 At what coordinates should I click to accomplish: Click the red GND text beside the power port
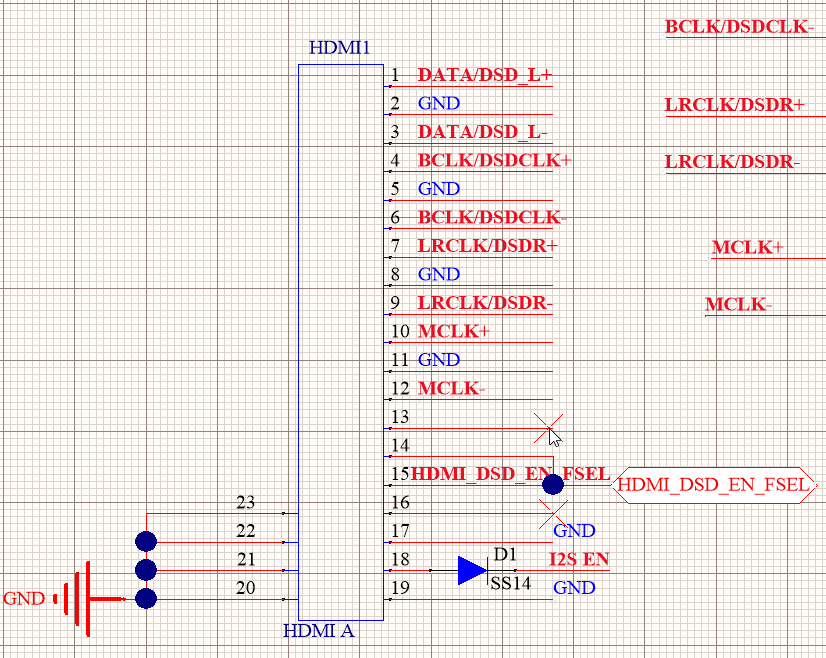point(24,598)
